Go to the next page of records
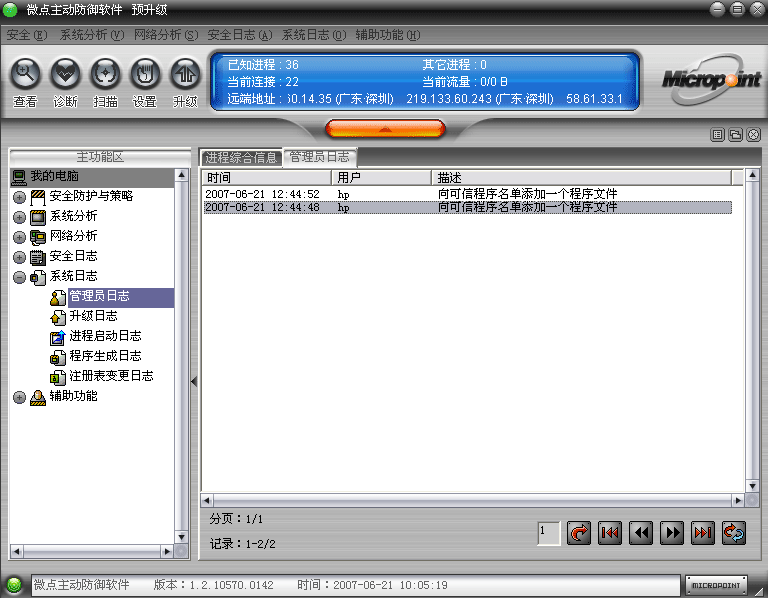 coord(672,533)
